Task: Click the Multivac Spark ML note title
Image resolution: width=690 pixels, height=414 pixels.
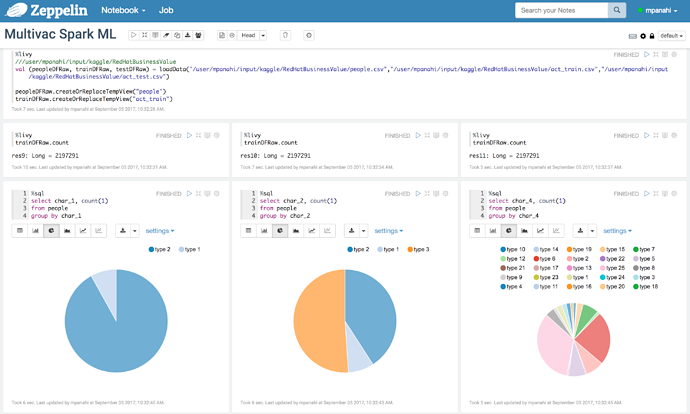Action: pyautogui.click(x=60, y=34)
